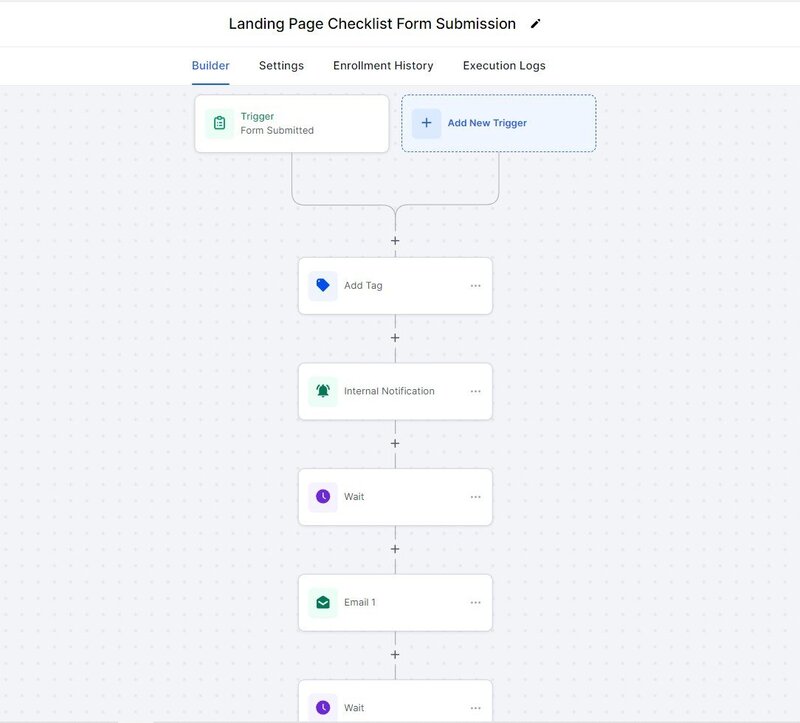Open Internal Notification step options menu
Image resolution: width=800 pixels, height=723 pixels.
click(475, 391)
